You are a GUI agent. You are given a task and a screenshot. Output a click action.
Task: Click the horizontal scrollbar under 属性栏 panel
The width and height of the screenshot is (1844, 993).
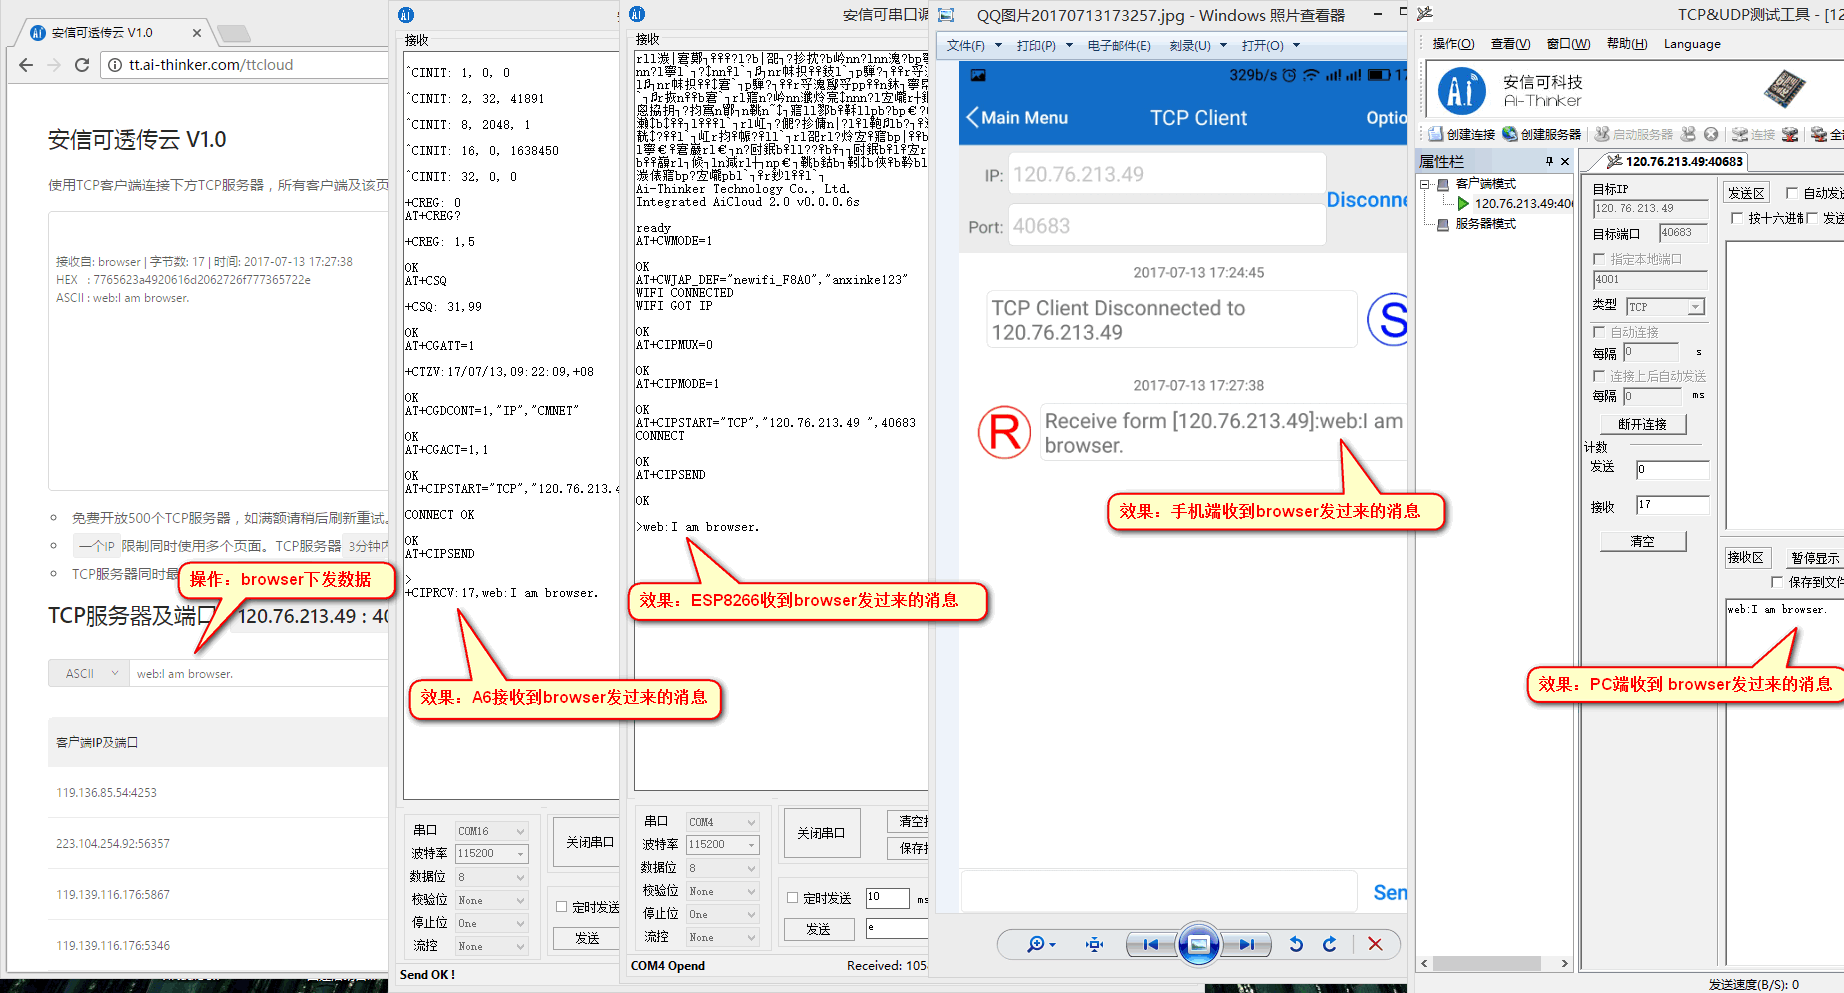pyautogui.click(x=1495, y=963)
